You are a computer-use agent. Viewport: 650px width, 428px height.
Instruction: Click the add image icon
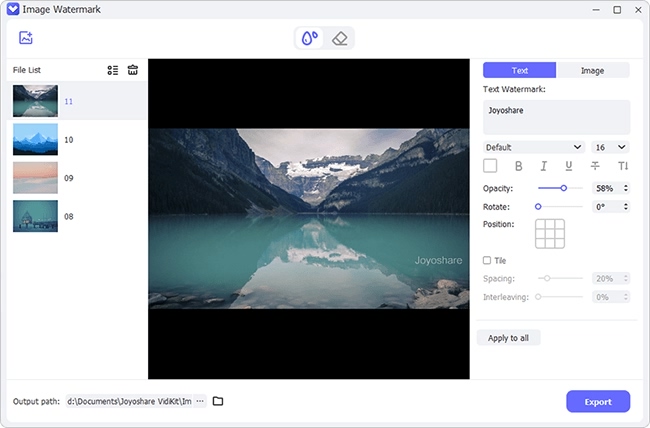pos(26,38)
